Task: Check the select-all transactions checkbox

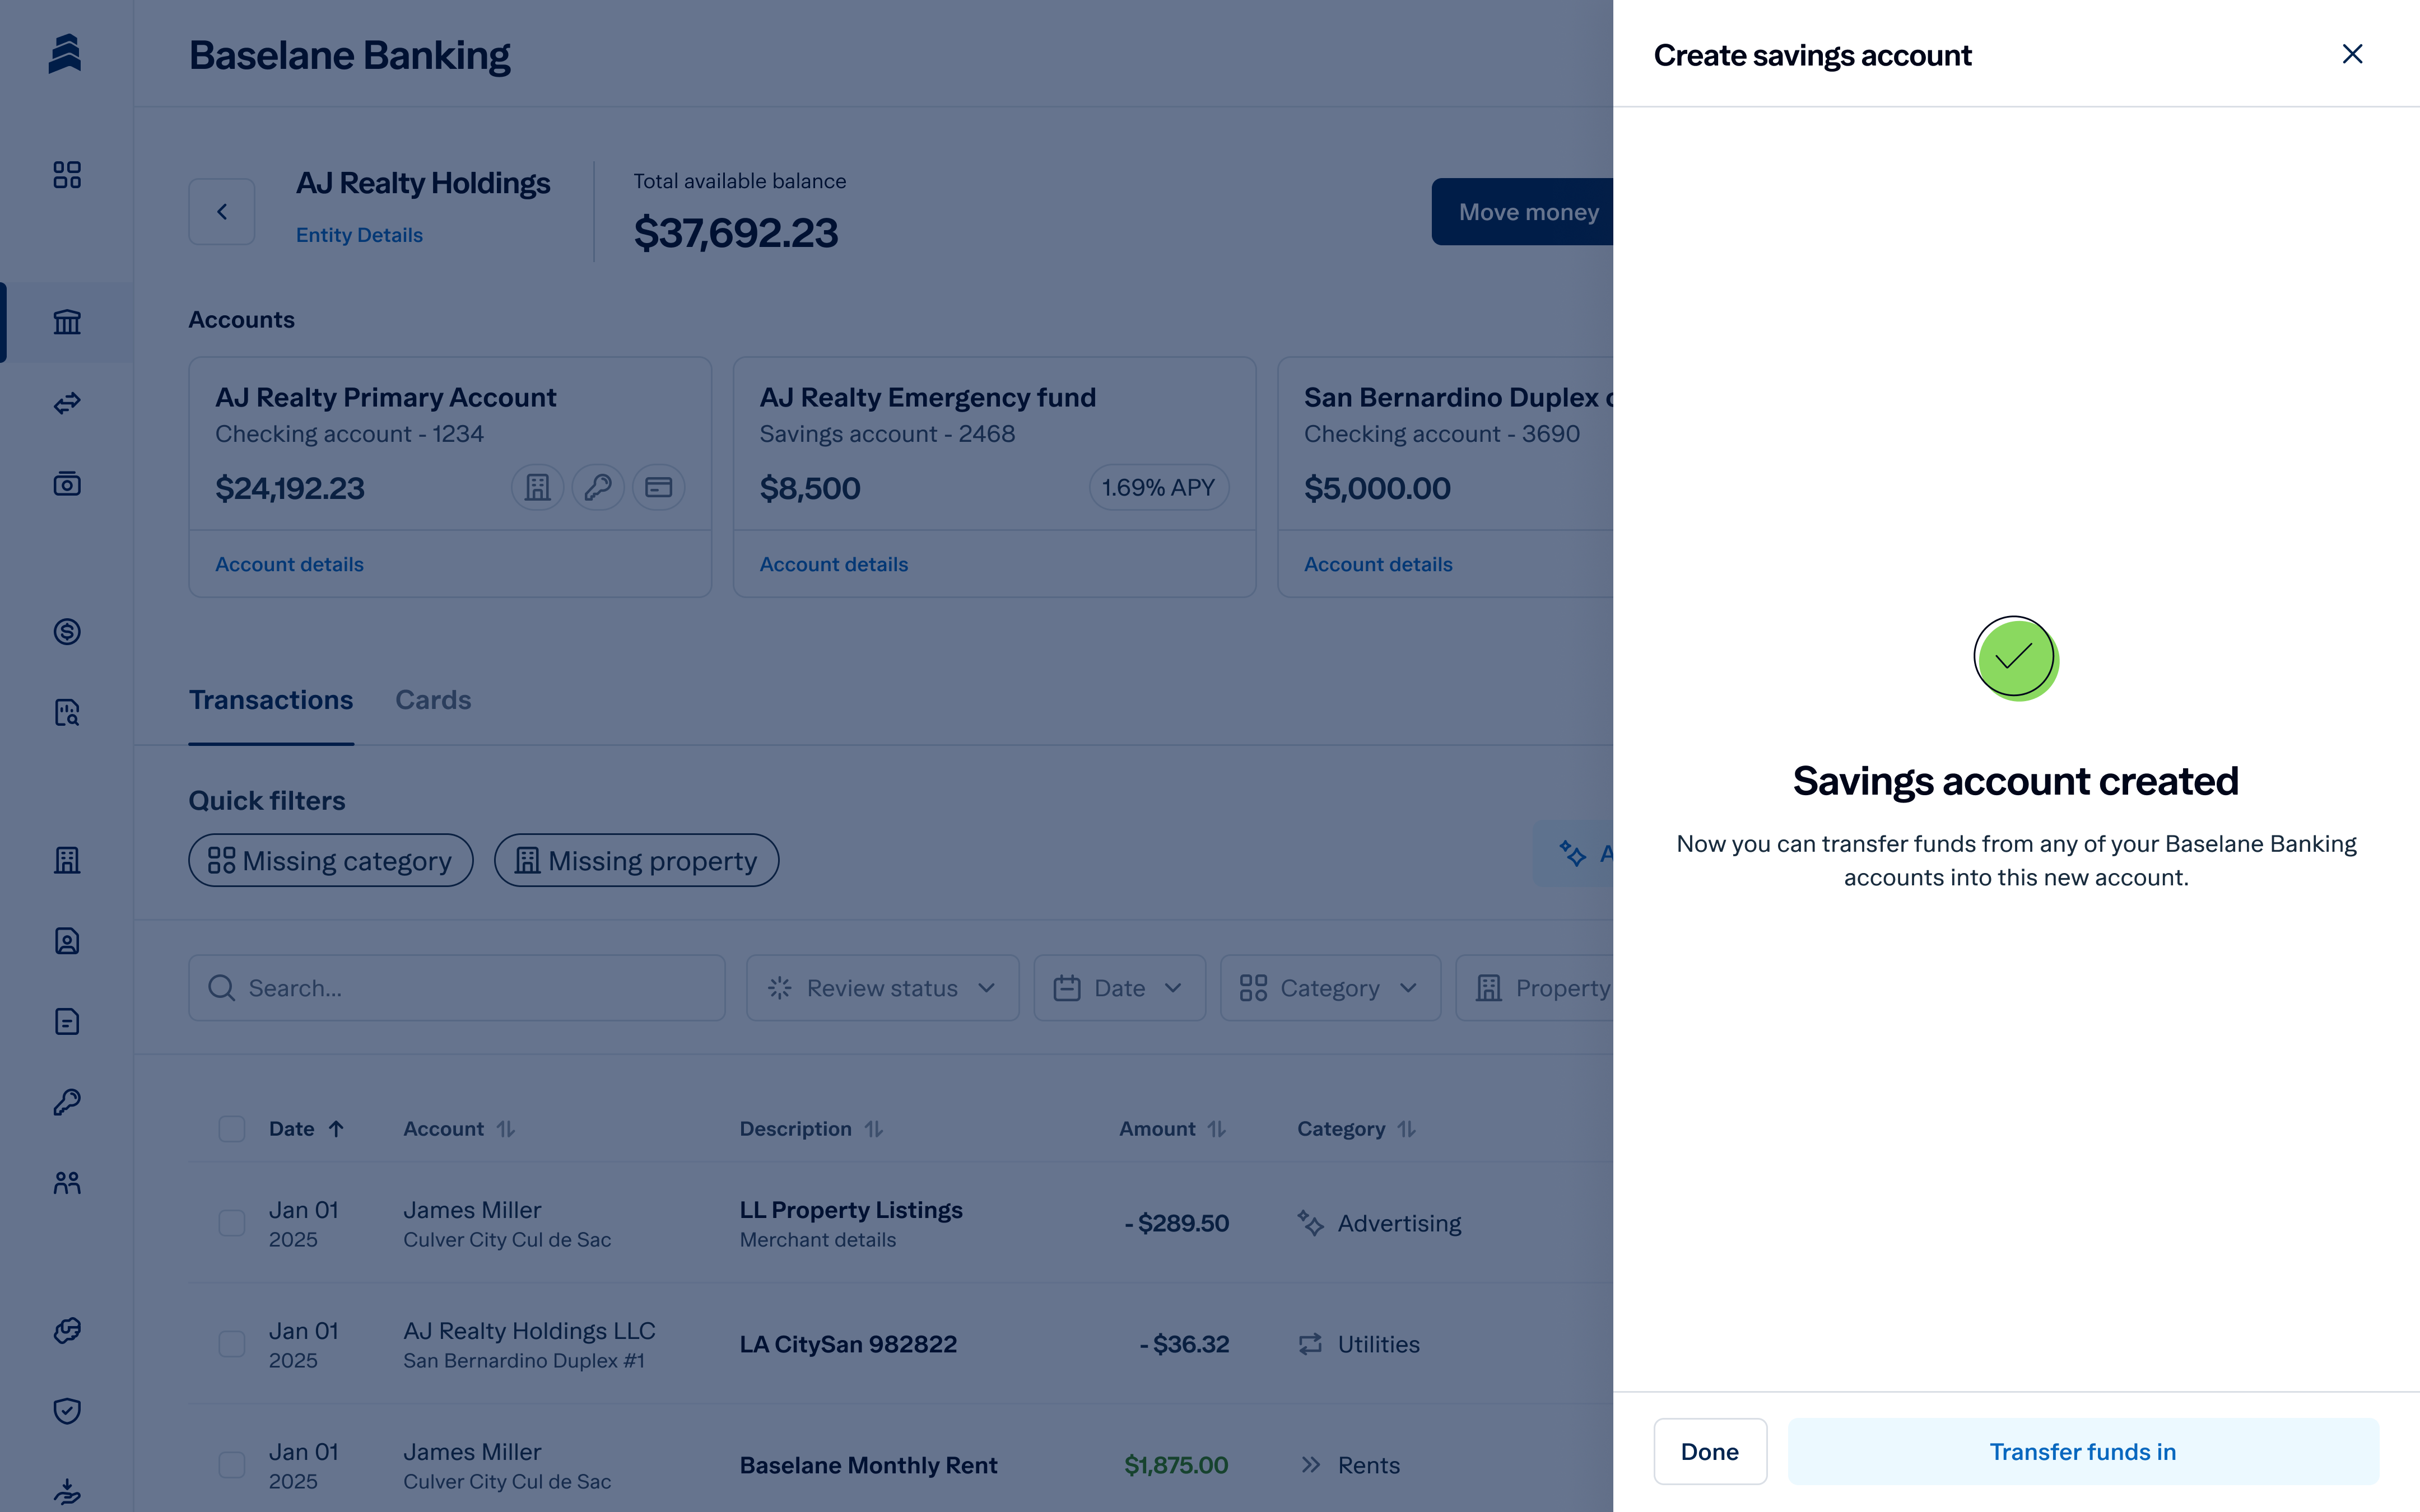Action: tap(232, 1129)
